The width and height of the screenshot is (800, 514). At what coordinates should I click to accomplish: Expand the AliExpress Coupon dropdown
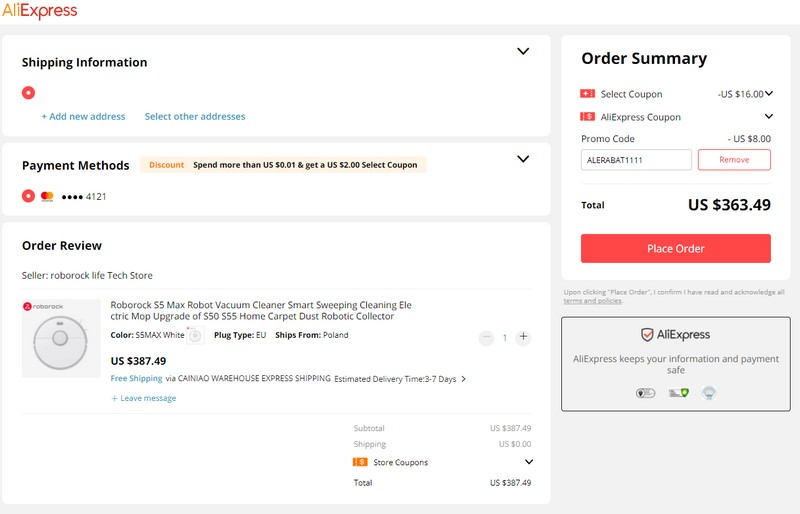(x=769, y=116)
